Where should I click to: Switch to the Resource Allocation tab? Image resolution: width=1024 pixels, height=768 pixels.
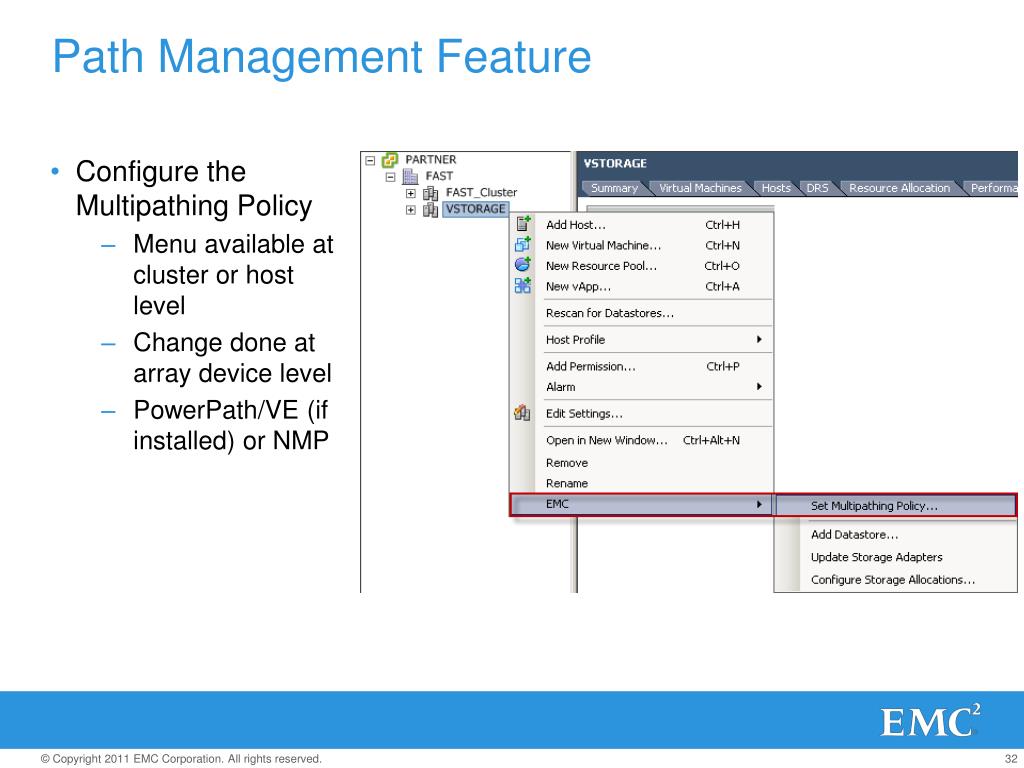pos(899,187)
